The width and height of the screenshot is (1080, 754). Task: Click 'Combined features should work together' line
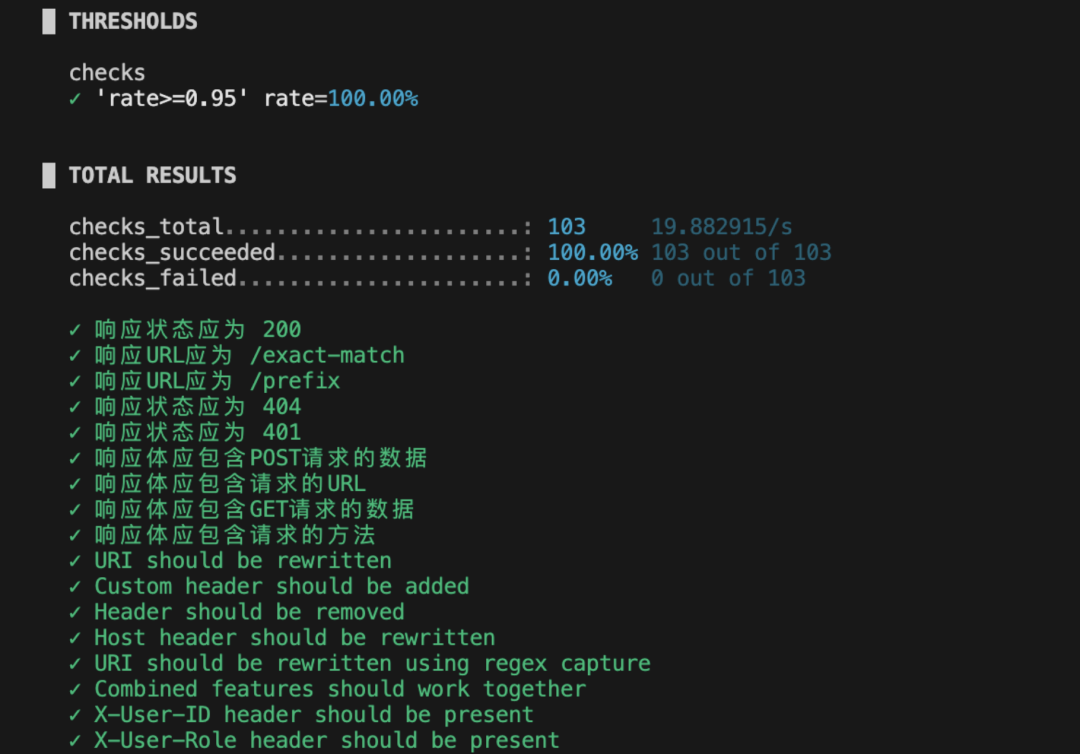pos(340,689)
